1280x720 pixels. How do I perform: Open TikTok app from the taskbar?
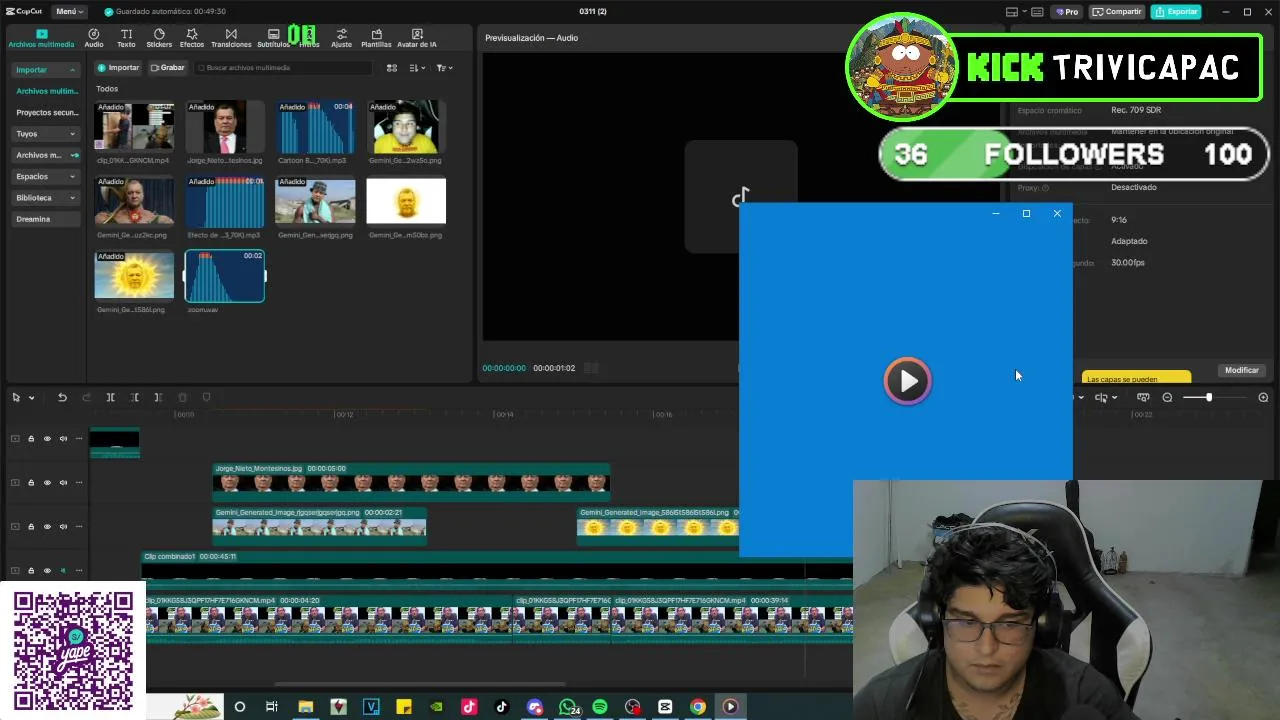(502, 707)
